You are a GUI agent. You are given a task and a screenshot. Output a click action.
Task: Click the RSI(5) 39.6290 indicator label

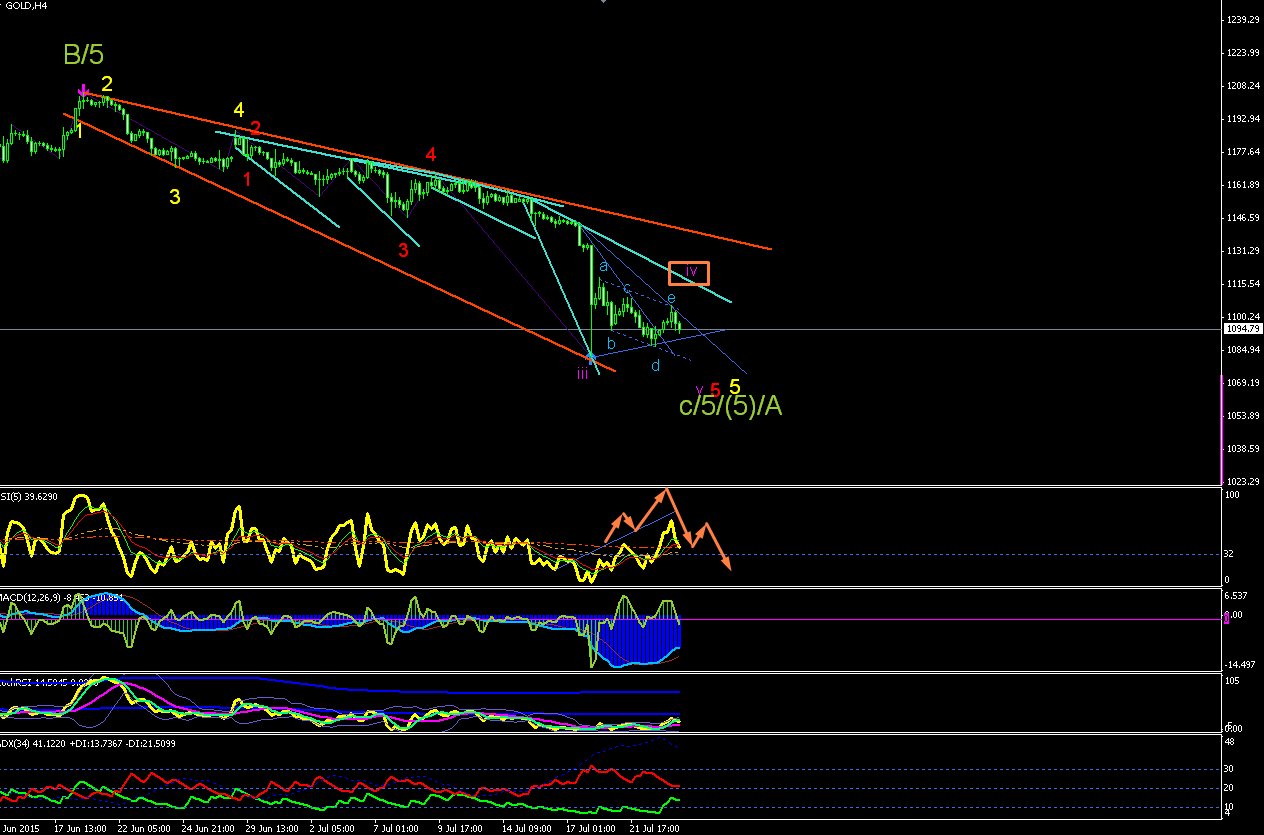[29, 496]
